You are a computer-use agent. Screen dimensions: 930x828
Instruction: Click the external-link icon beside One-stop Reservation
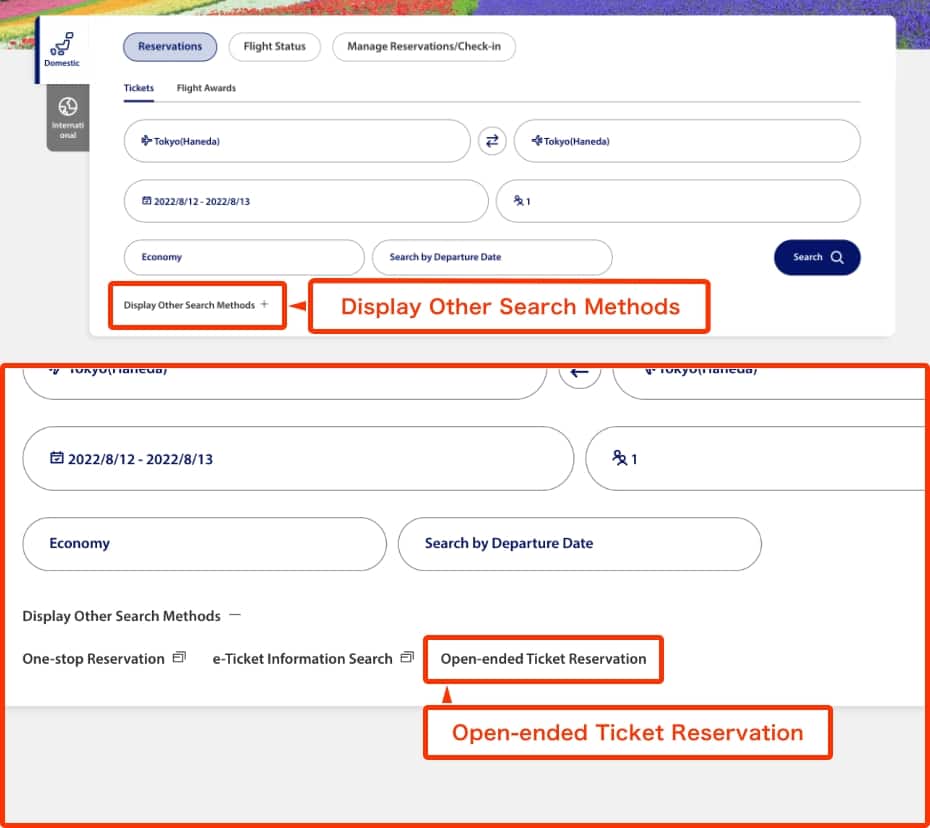(179, 658)
